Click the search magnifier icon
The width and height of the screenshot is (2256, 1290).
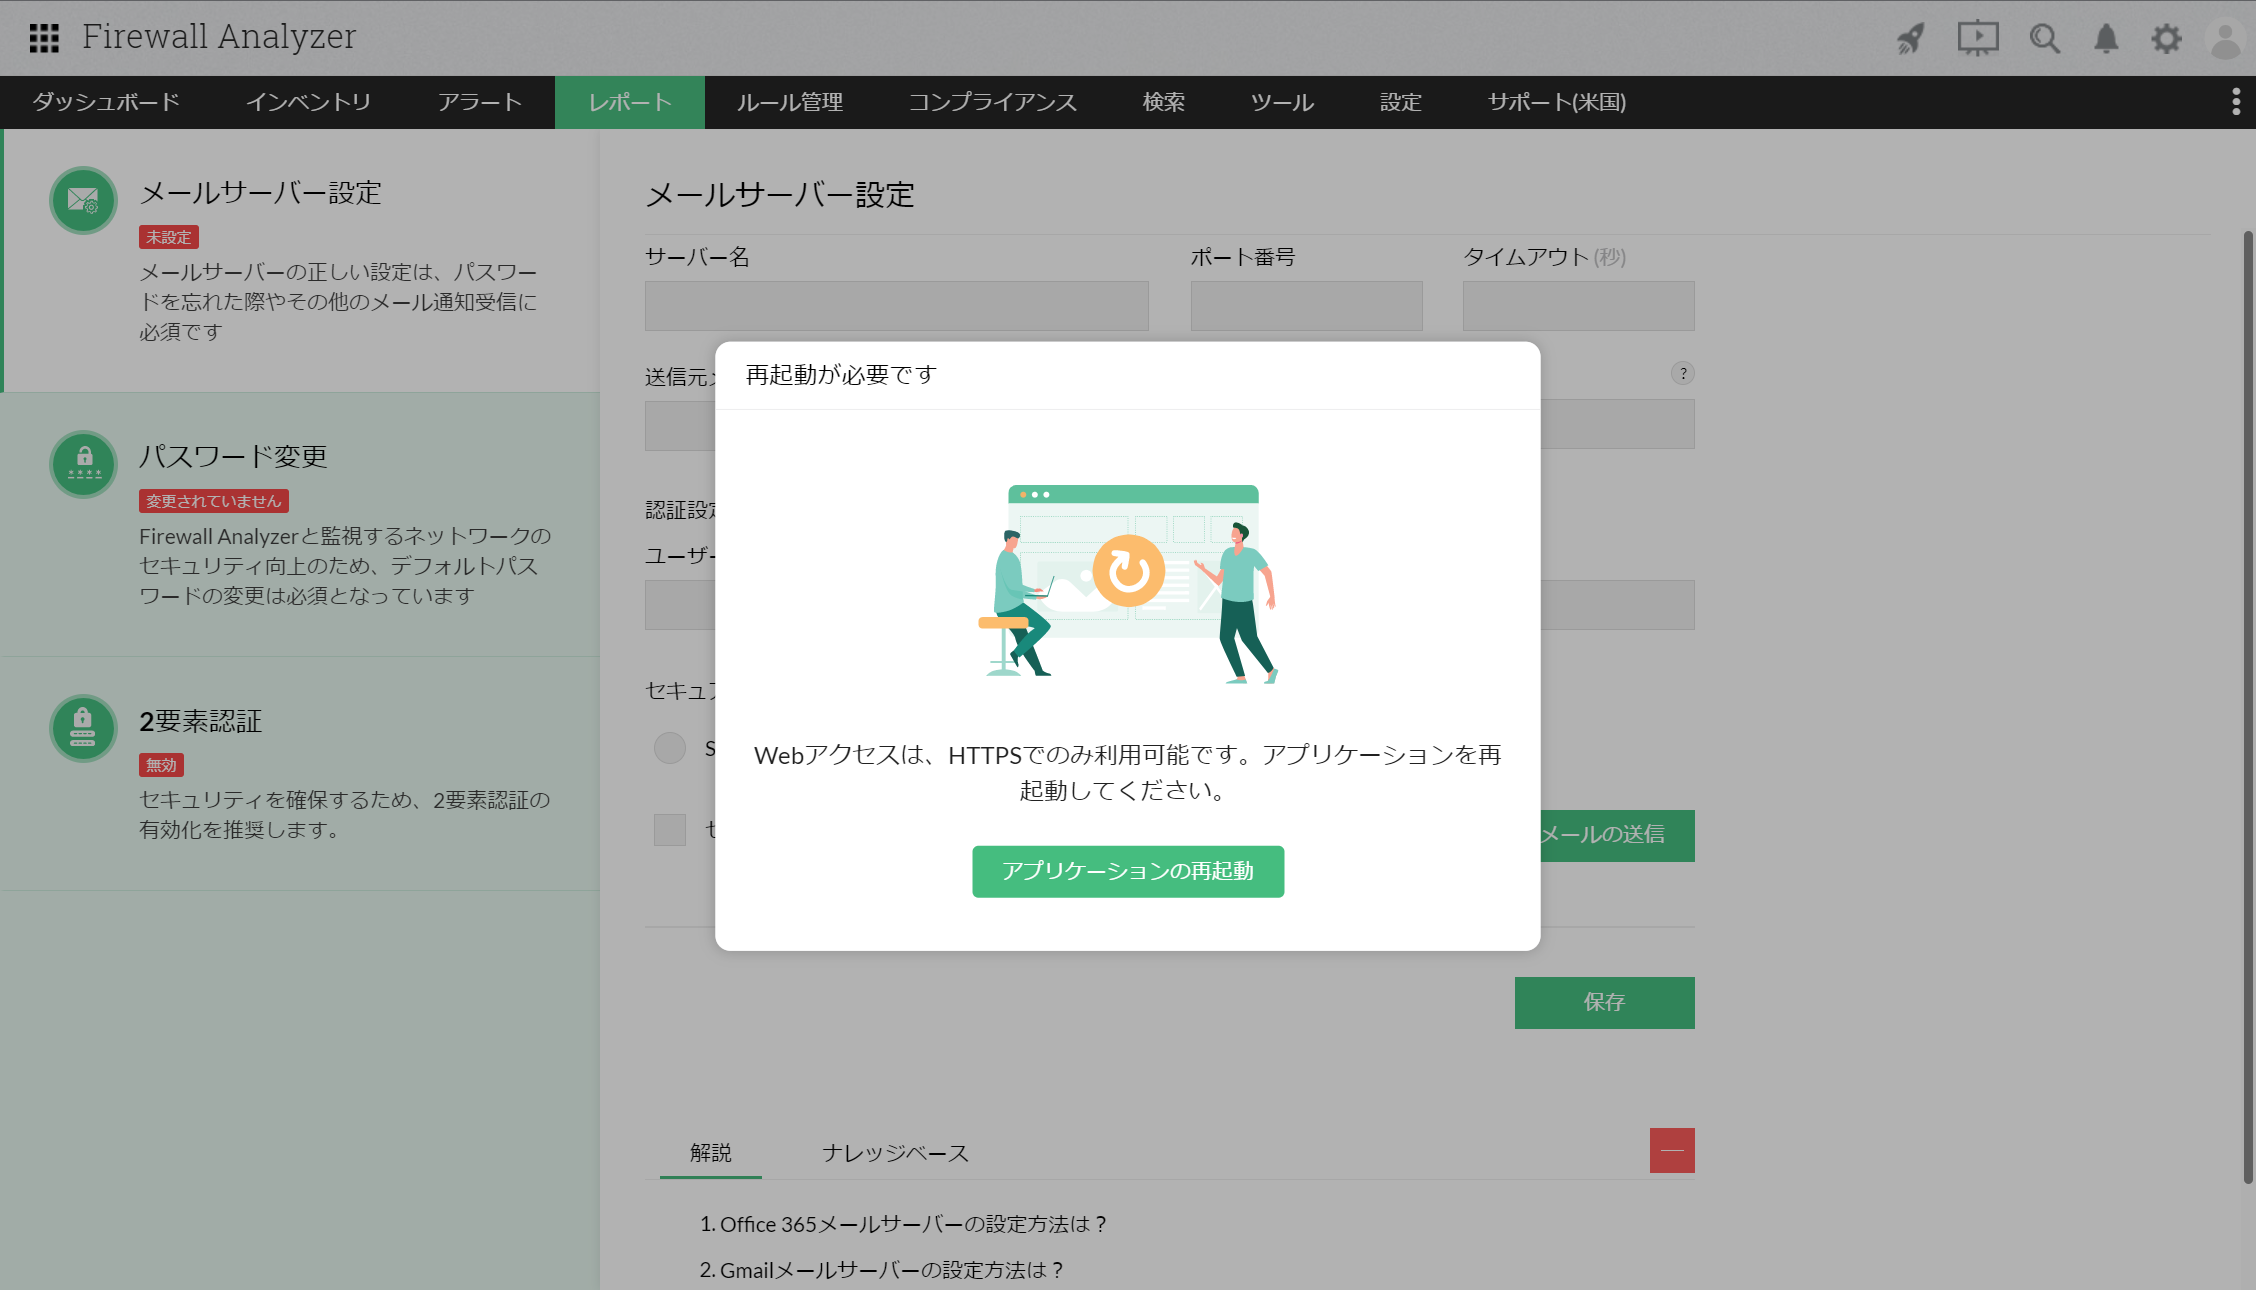[2044, 39]
